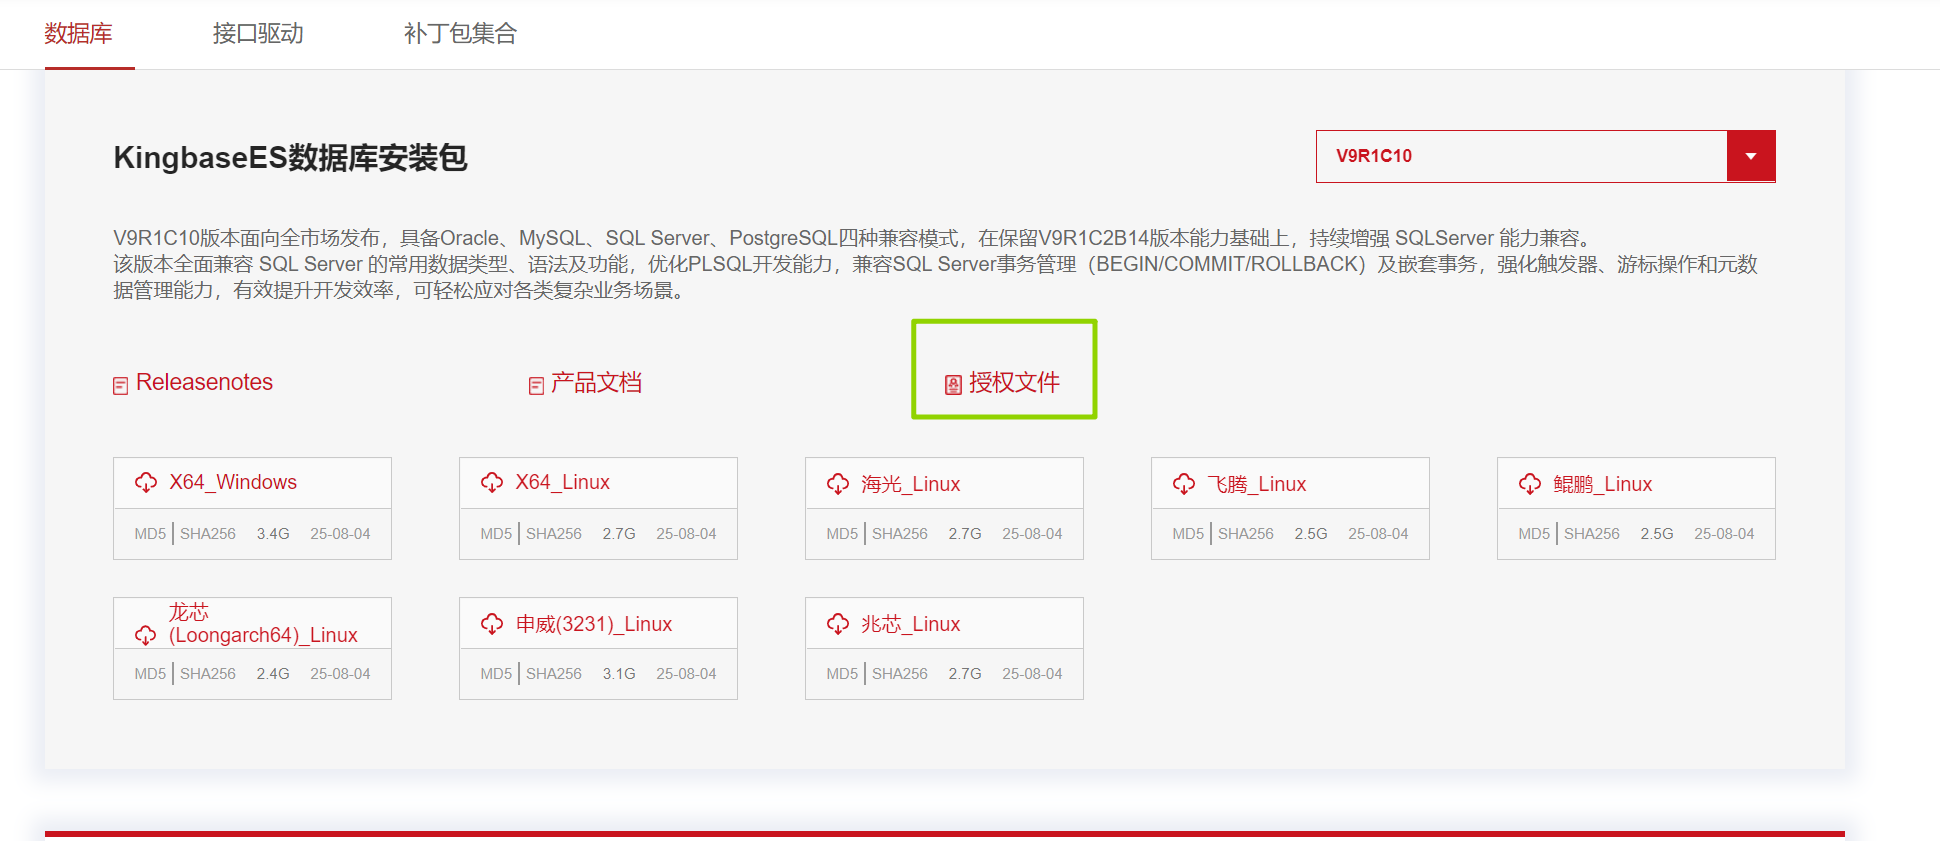
Task: Click the download cloud icon for X64_Linux
Action: click(492, 483)
